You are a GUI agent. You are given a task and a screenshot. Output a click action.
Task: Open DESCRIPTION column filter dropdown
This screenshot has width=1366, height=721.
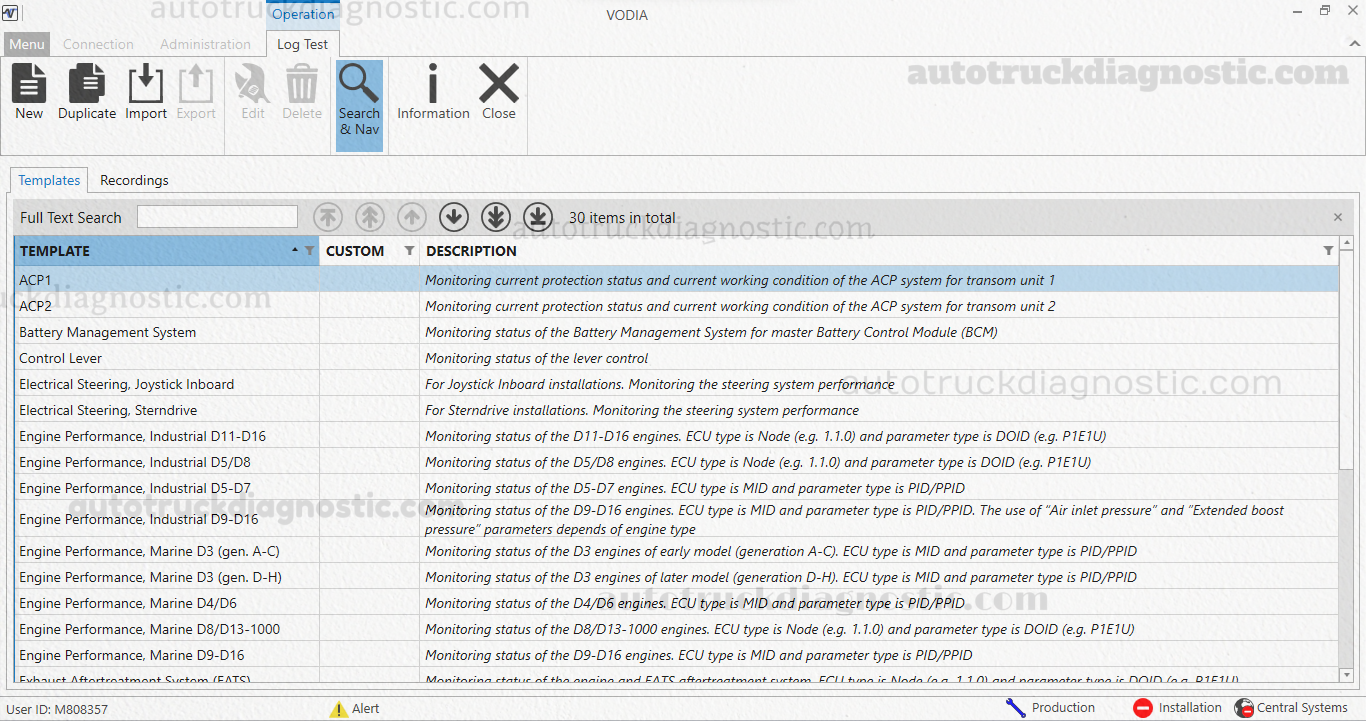coord(1328,251)
